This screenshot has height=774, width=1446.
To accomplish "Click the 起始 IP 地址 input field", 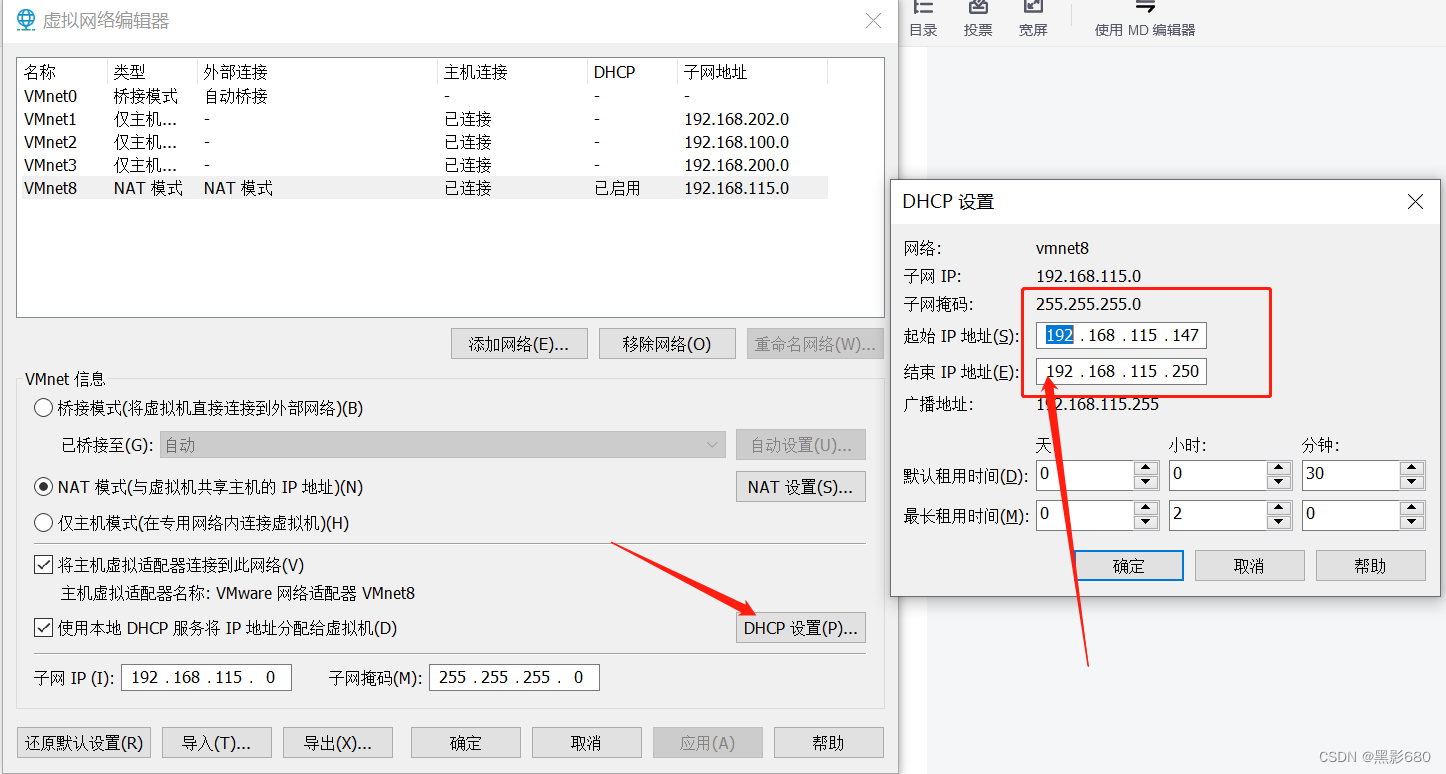I will pos(1120,335).
